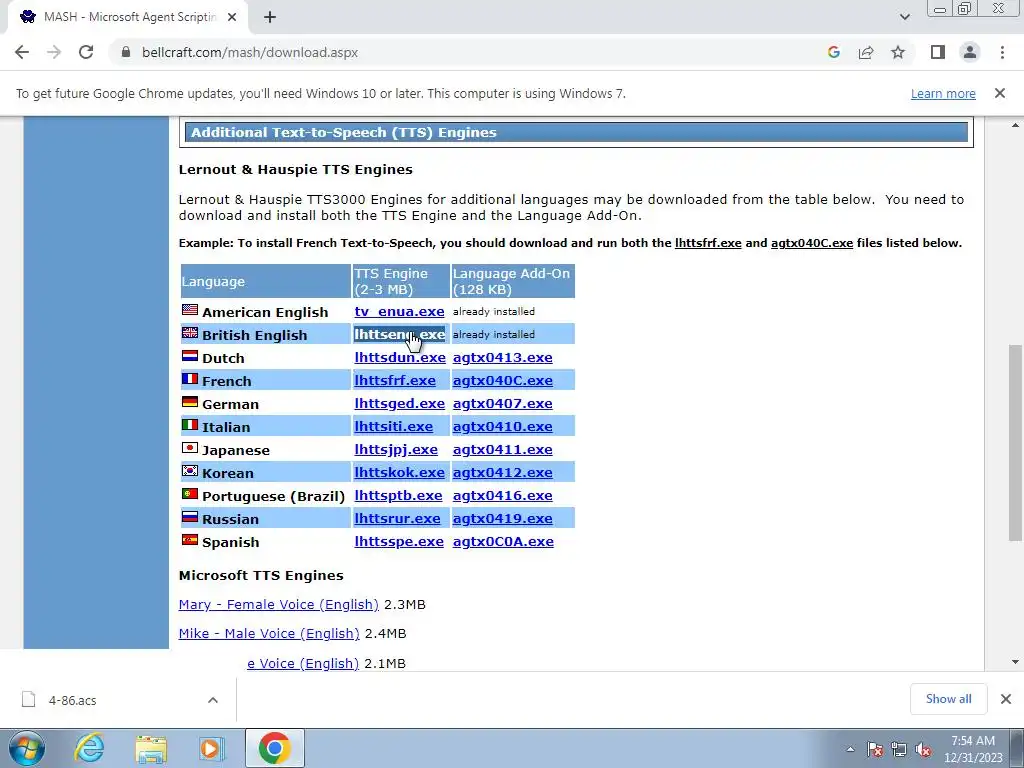Click the British English flag icon
1024x768 pixels.
(x=189, y=333)
